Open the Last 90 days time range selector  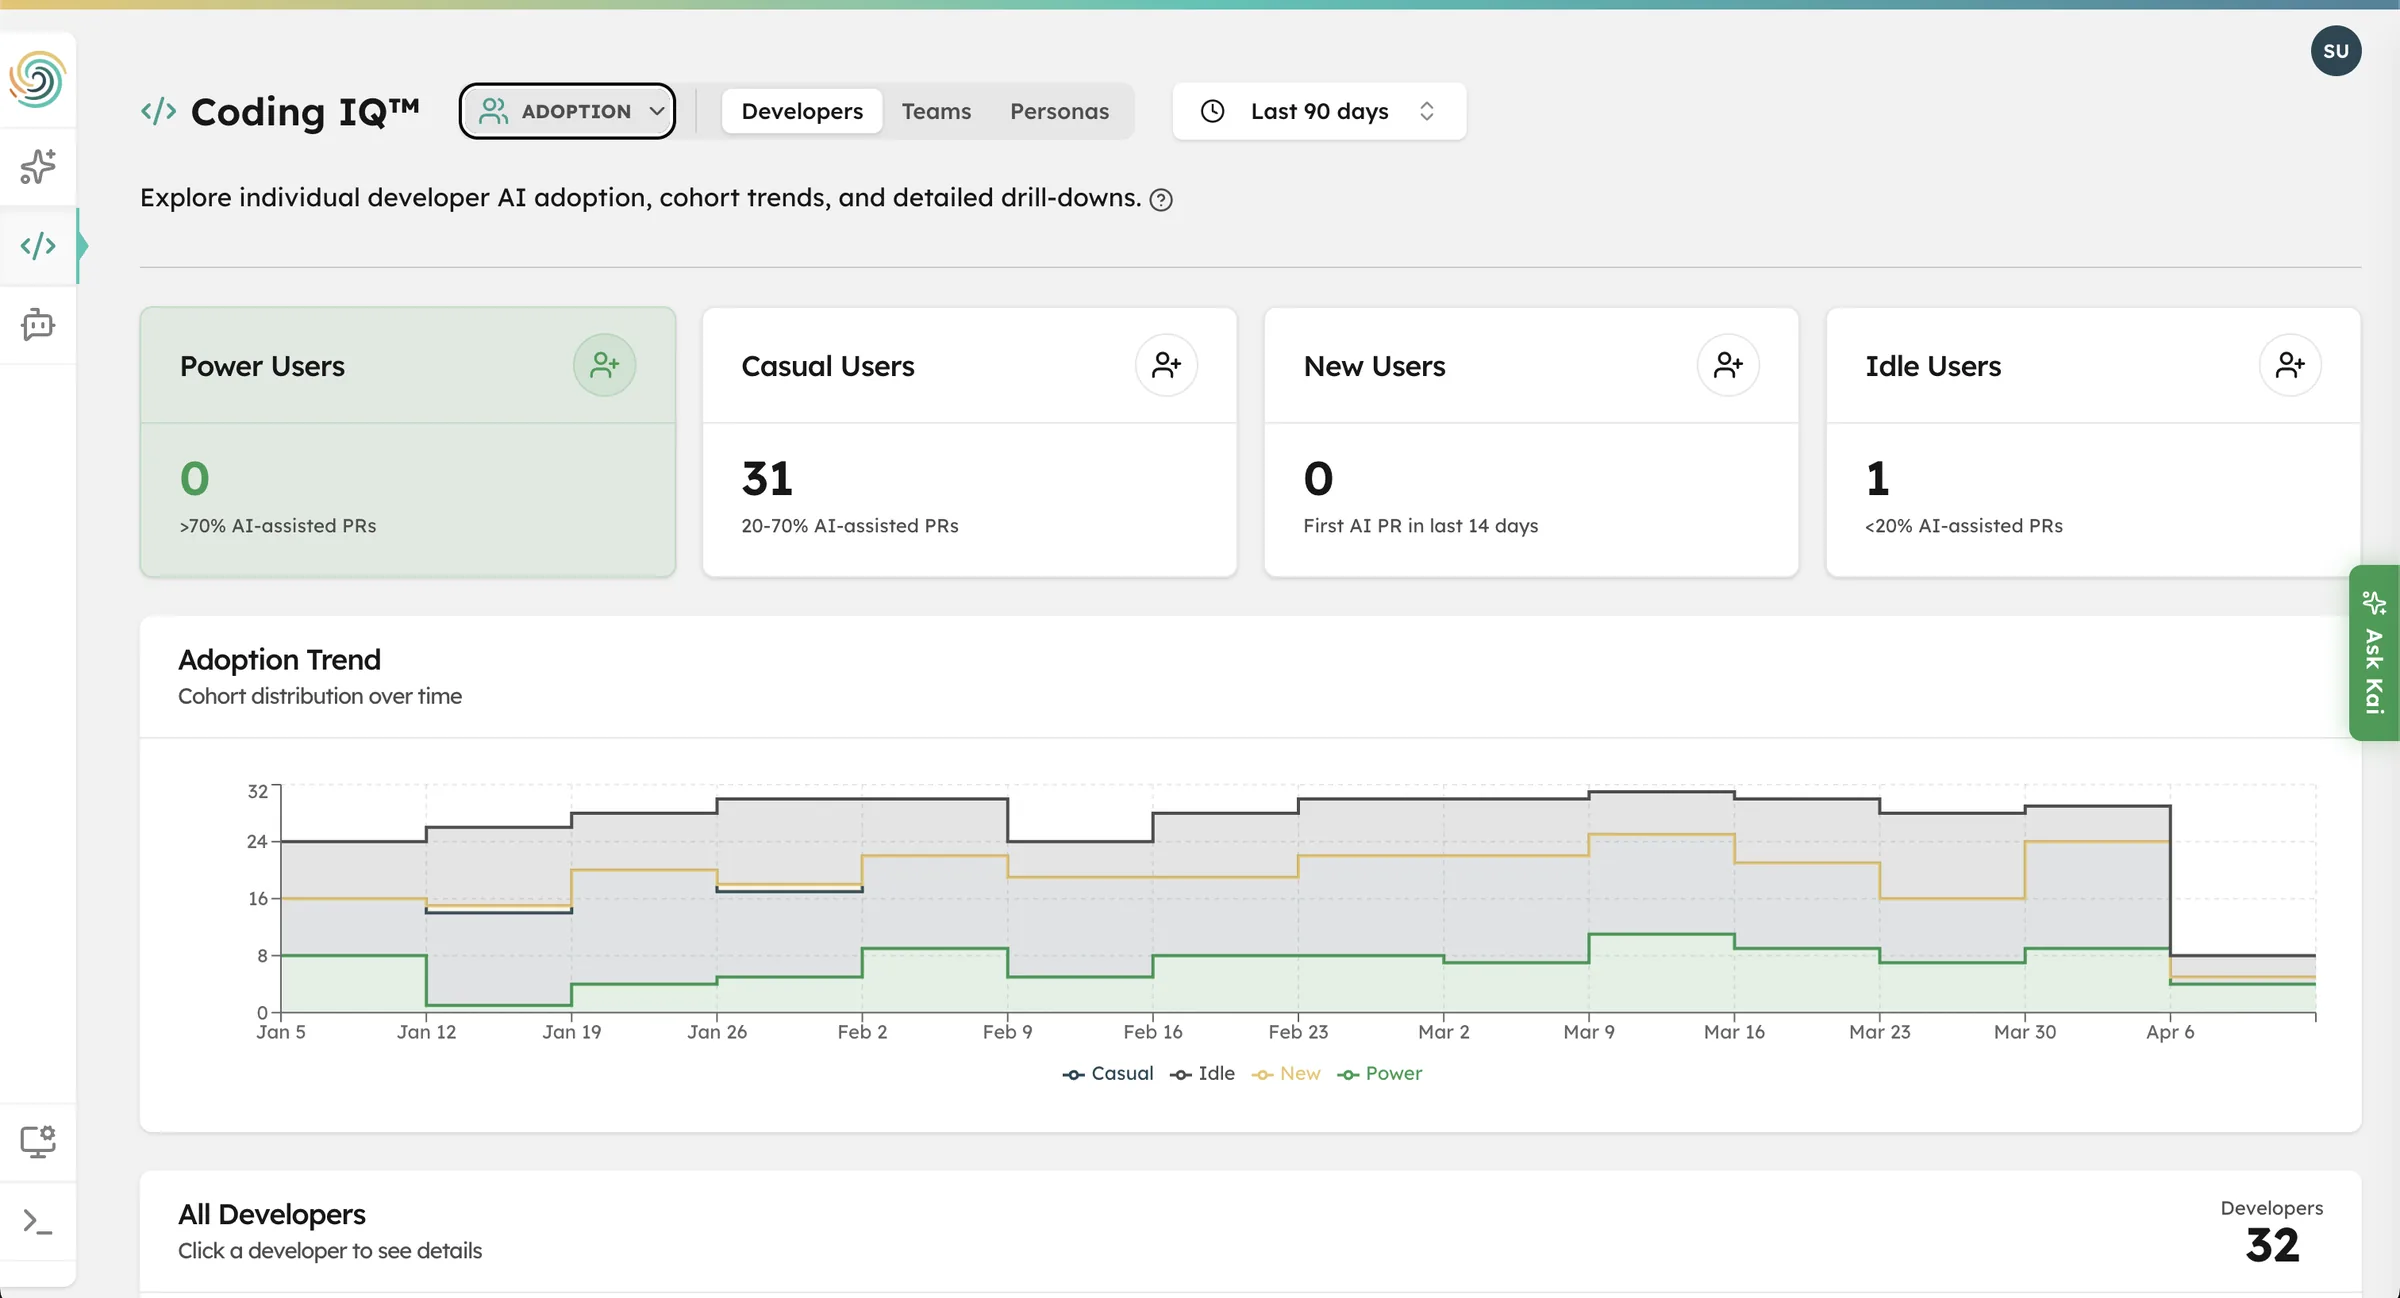(1318, 111)
